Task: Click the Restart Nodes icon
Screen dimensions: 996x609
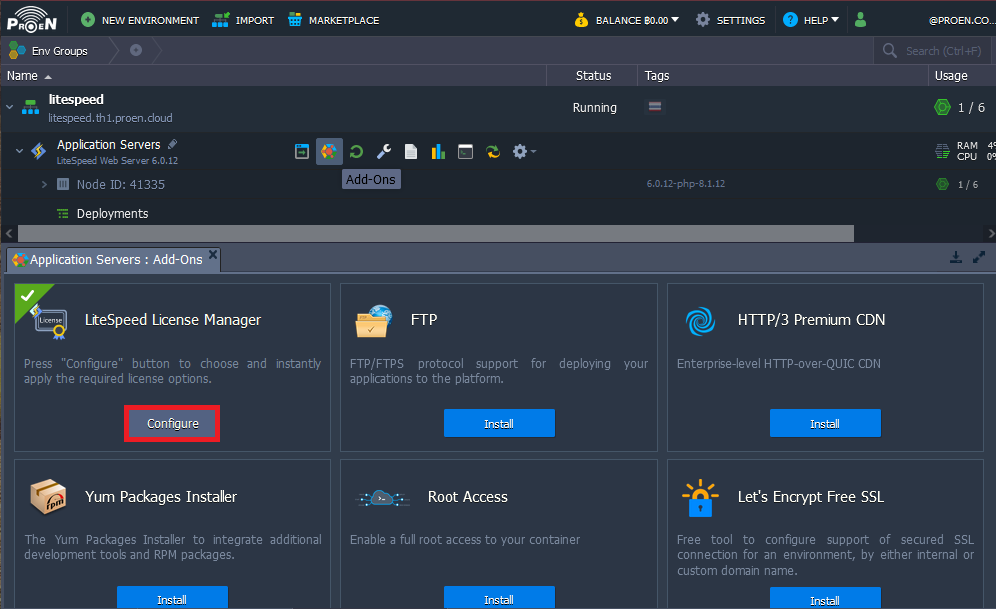Action: click(356, 151)
